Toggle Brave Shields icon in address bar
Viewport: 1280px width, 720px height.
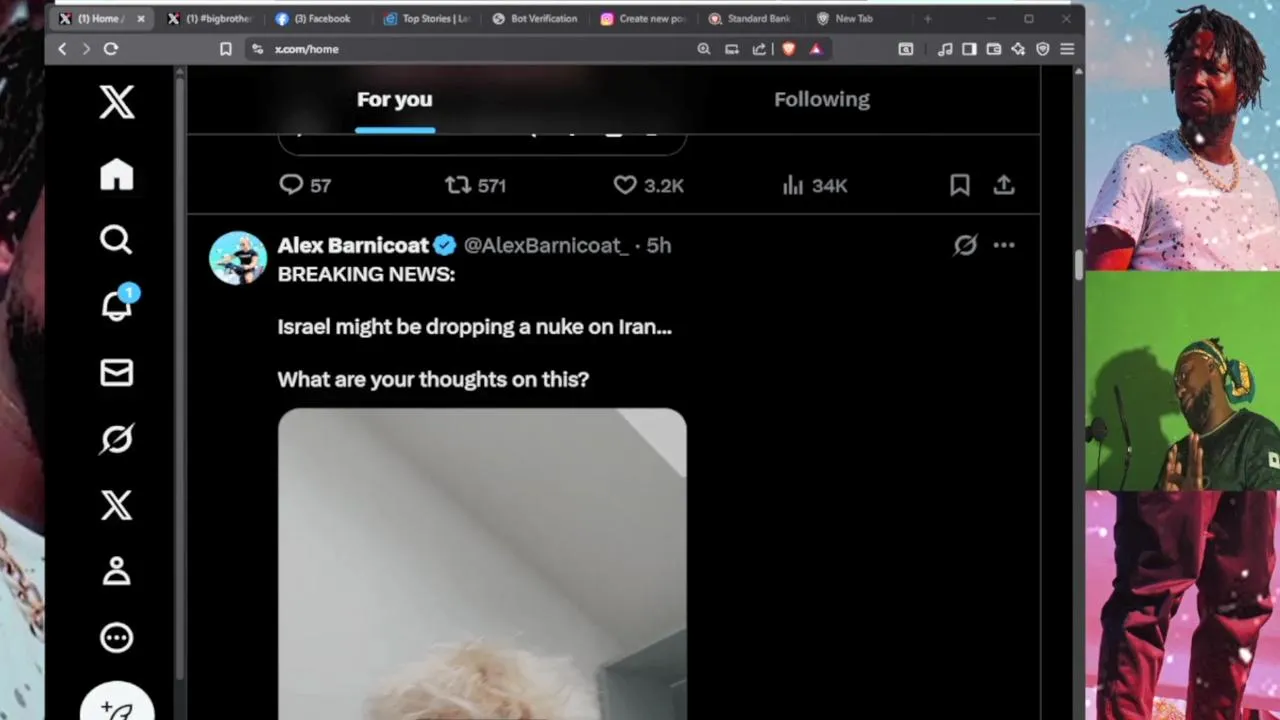[x=788, y=49]
